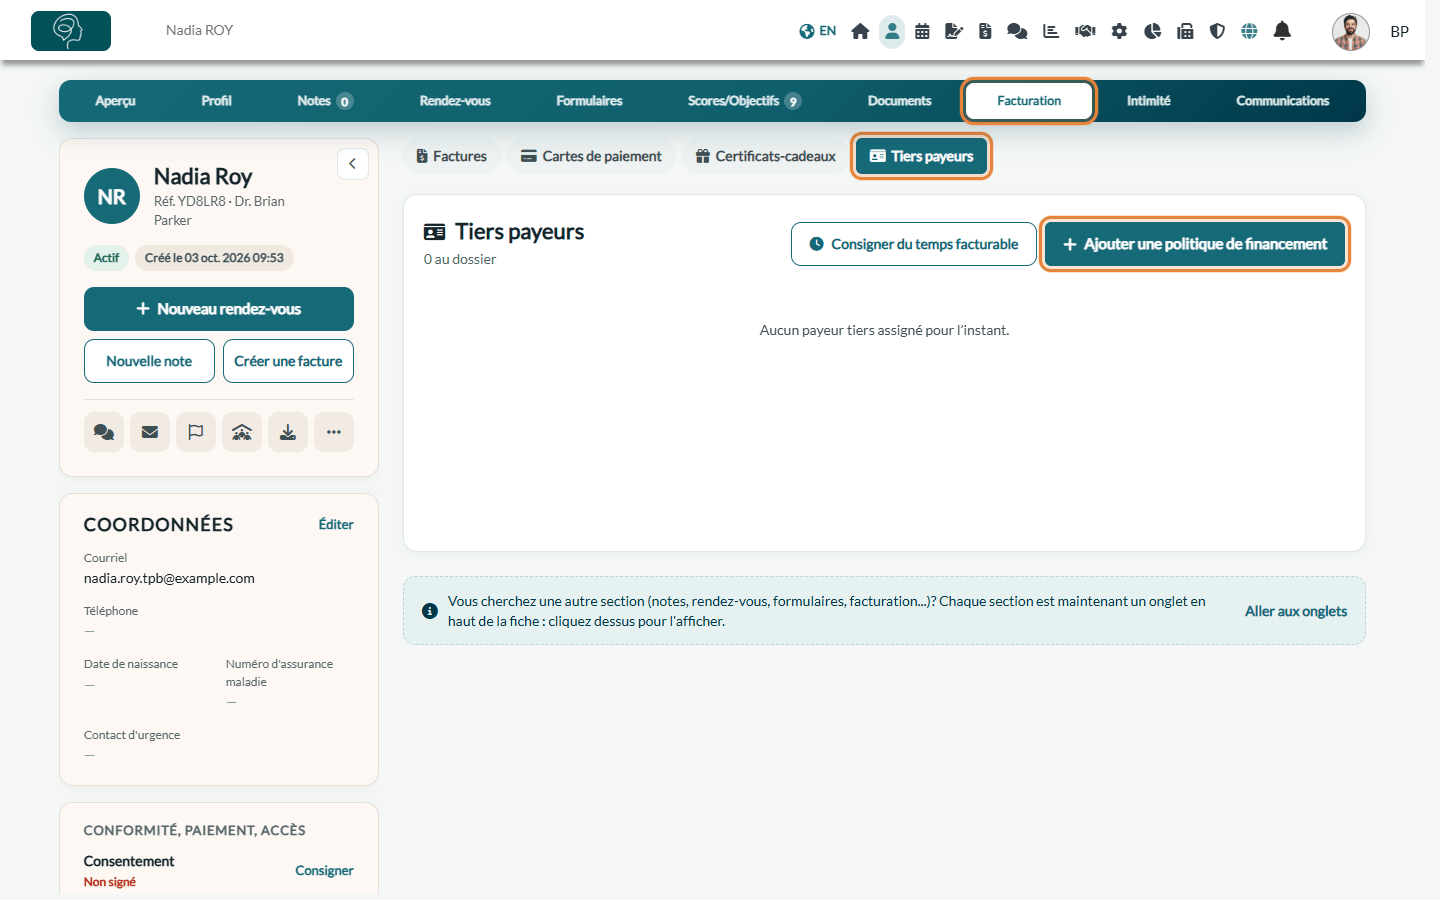Image resolution: width=1440 pixels, height=900 pixels.
Task: Collapse the client sidebar with chevron
Action: [353, 164]
